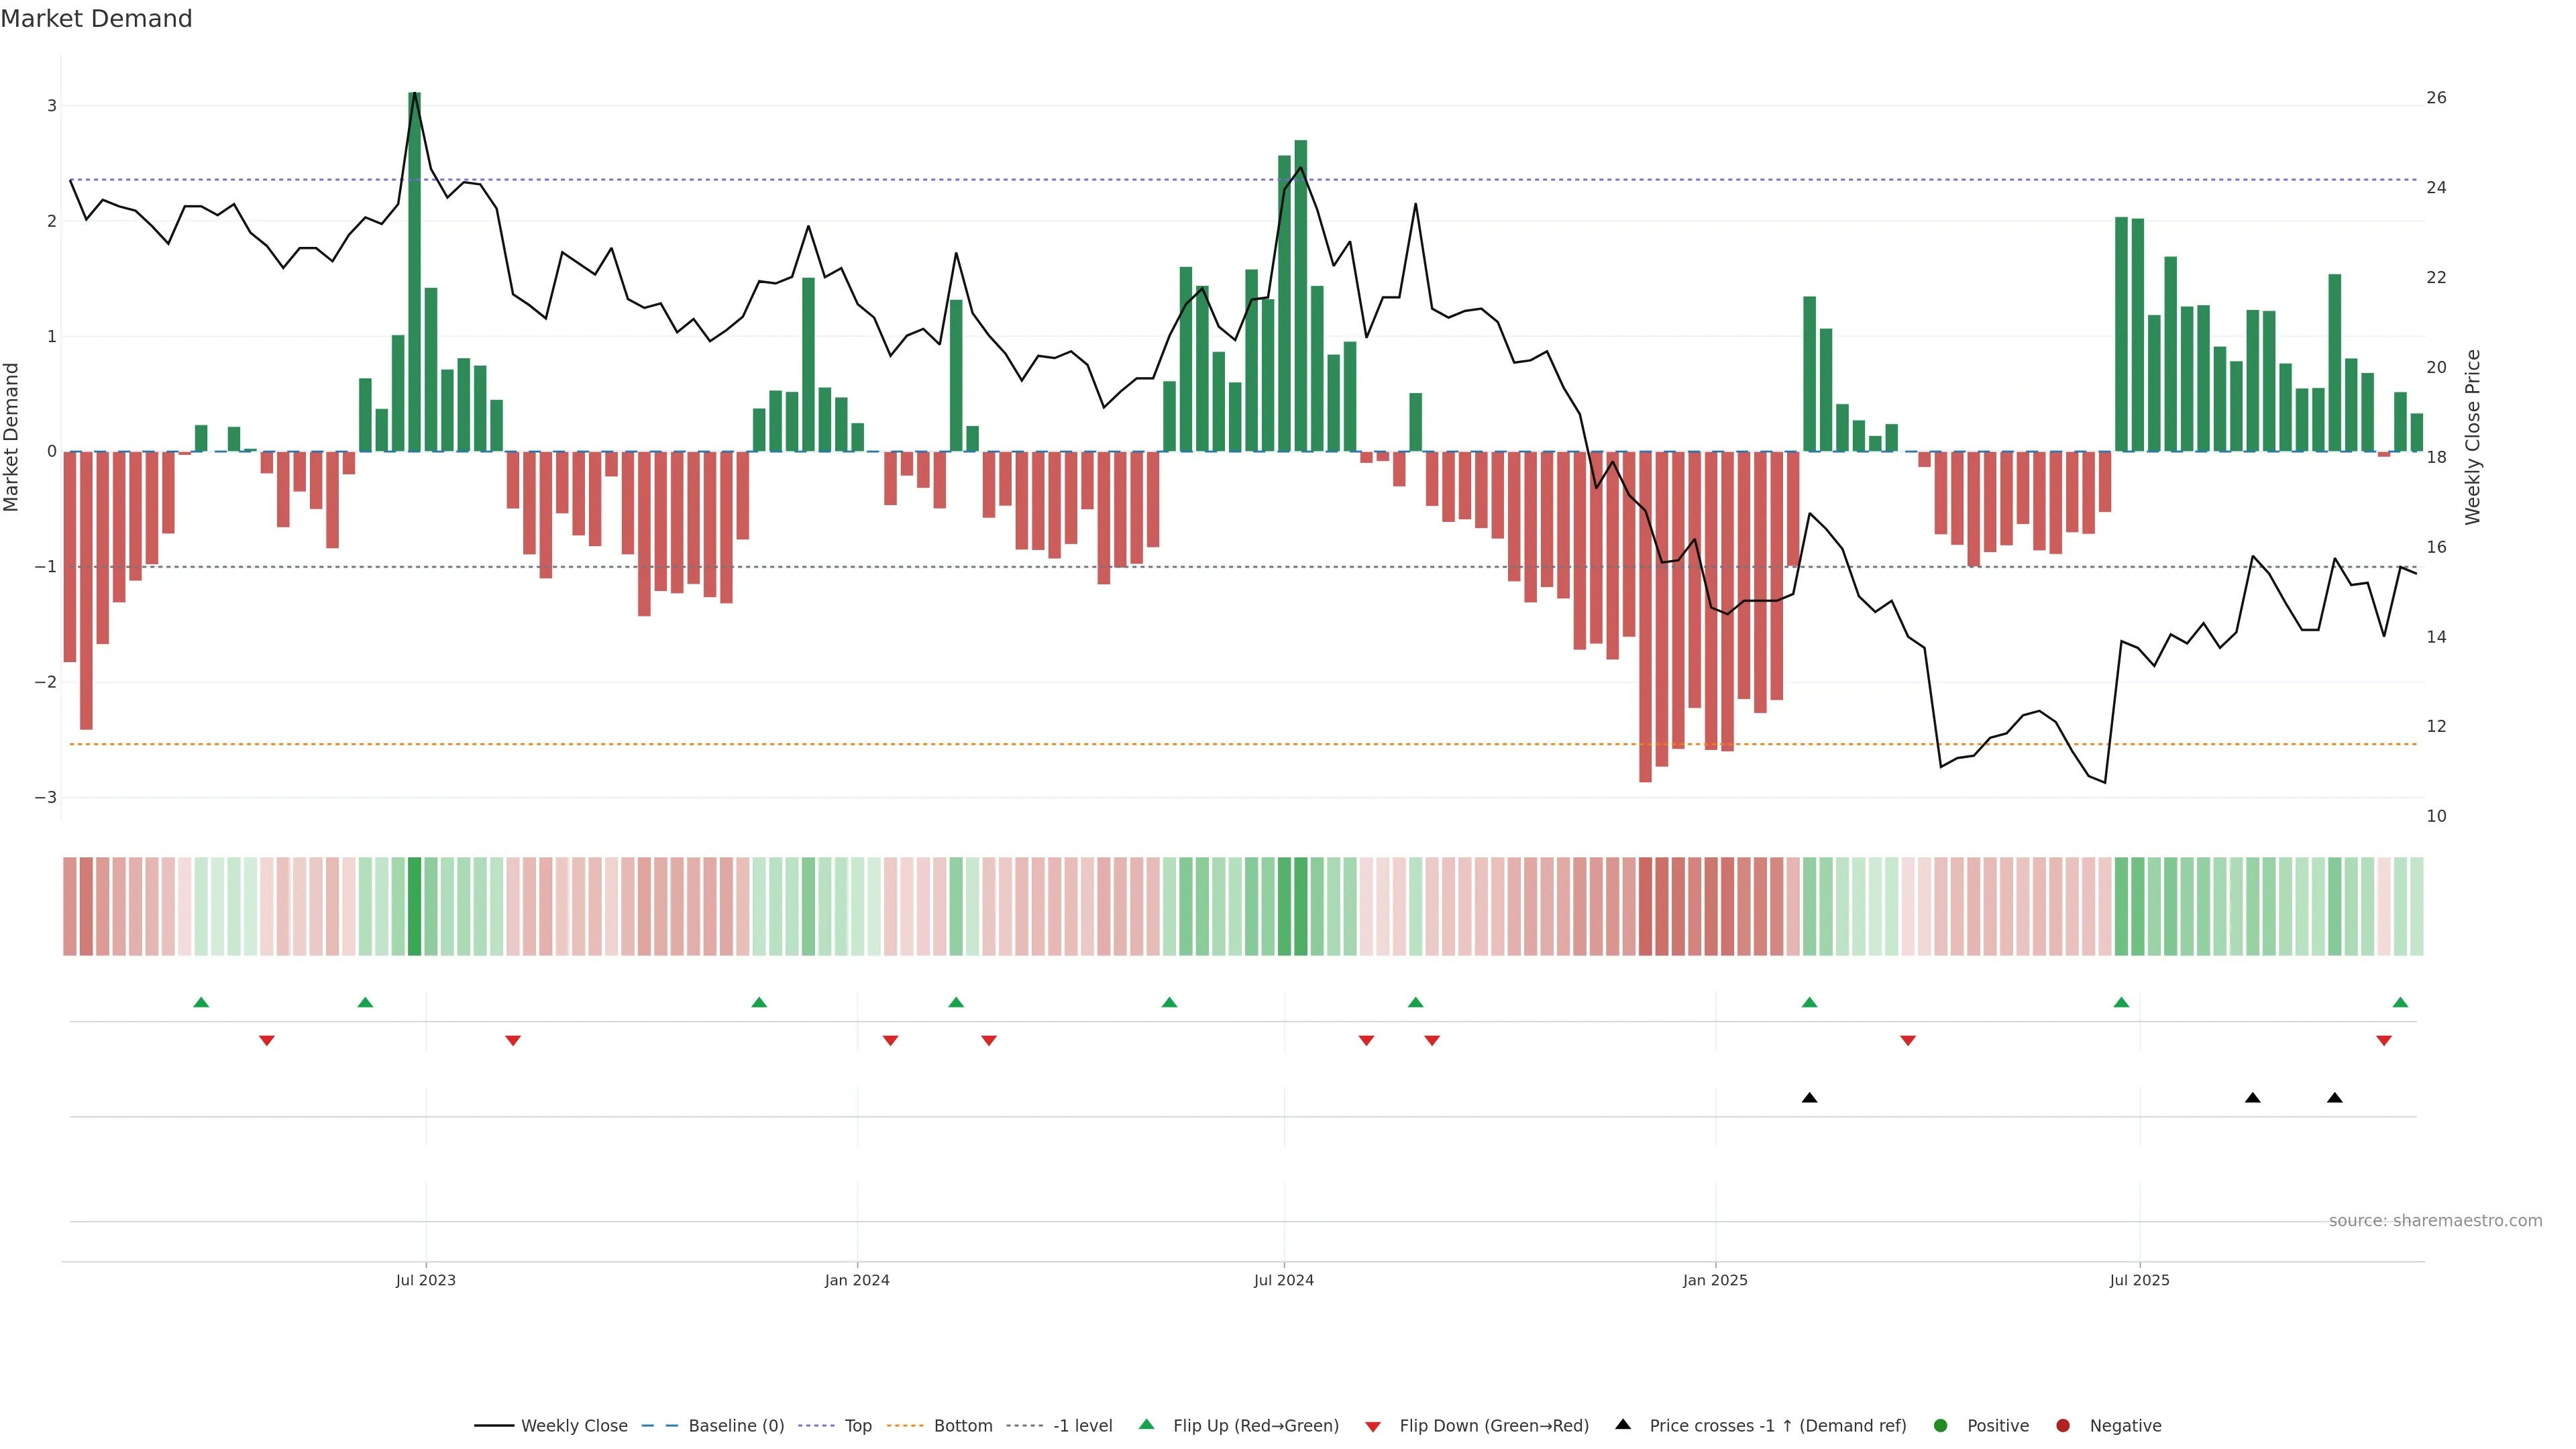Click the black Price crosses -1 legend triangle
Screen dimensions: 2576x1449
[1623, 1424]
